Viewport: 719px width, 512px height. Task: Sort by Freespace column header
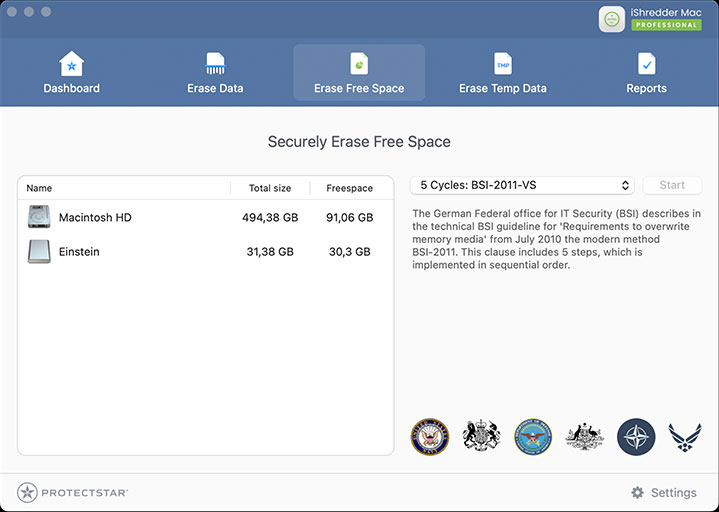click(349, 188)
